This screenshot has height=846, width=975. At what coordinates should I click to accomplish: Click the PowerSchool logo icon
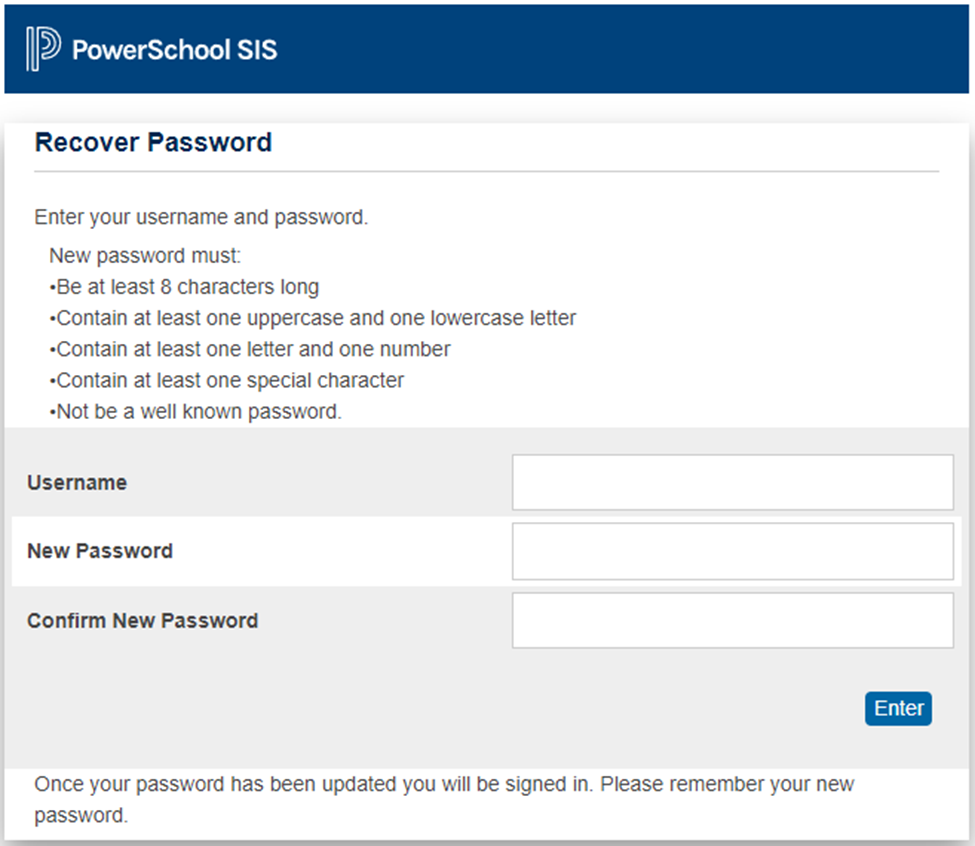click(x=43, y=49)
